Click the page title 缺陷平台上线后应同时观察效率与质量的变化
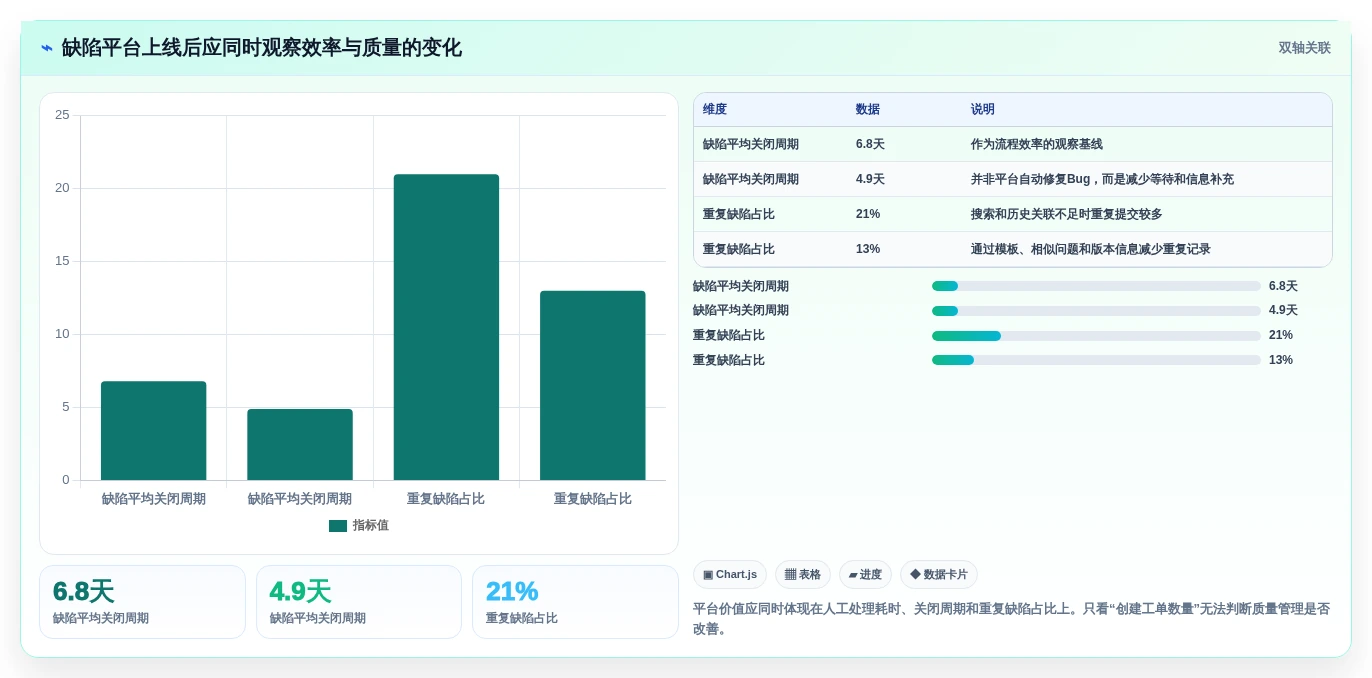Screen dimensions: 1372x678 (x=262, y=48)
